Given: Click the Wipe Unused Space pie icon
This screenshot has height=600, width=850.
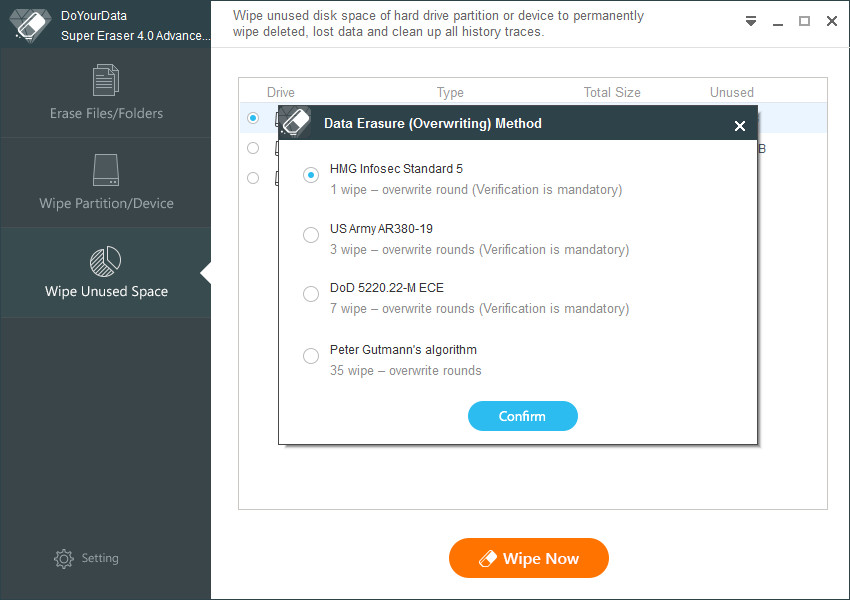Looking at the screenshot, I should coord(105,261).
